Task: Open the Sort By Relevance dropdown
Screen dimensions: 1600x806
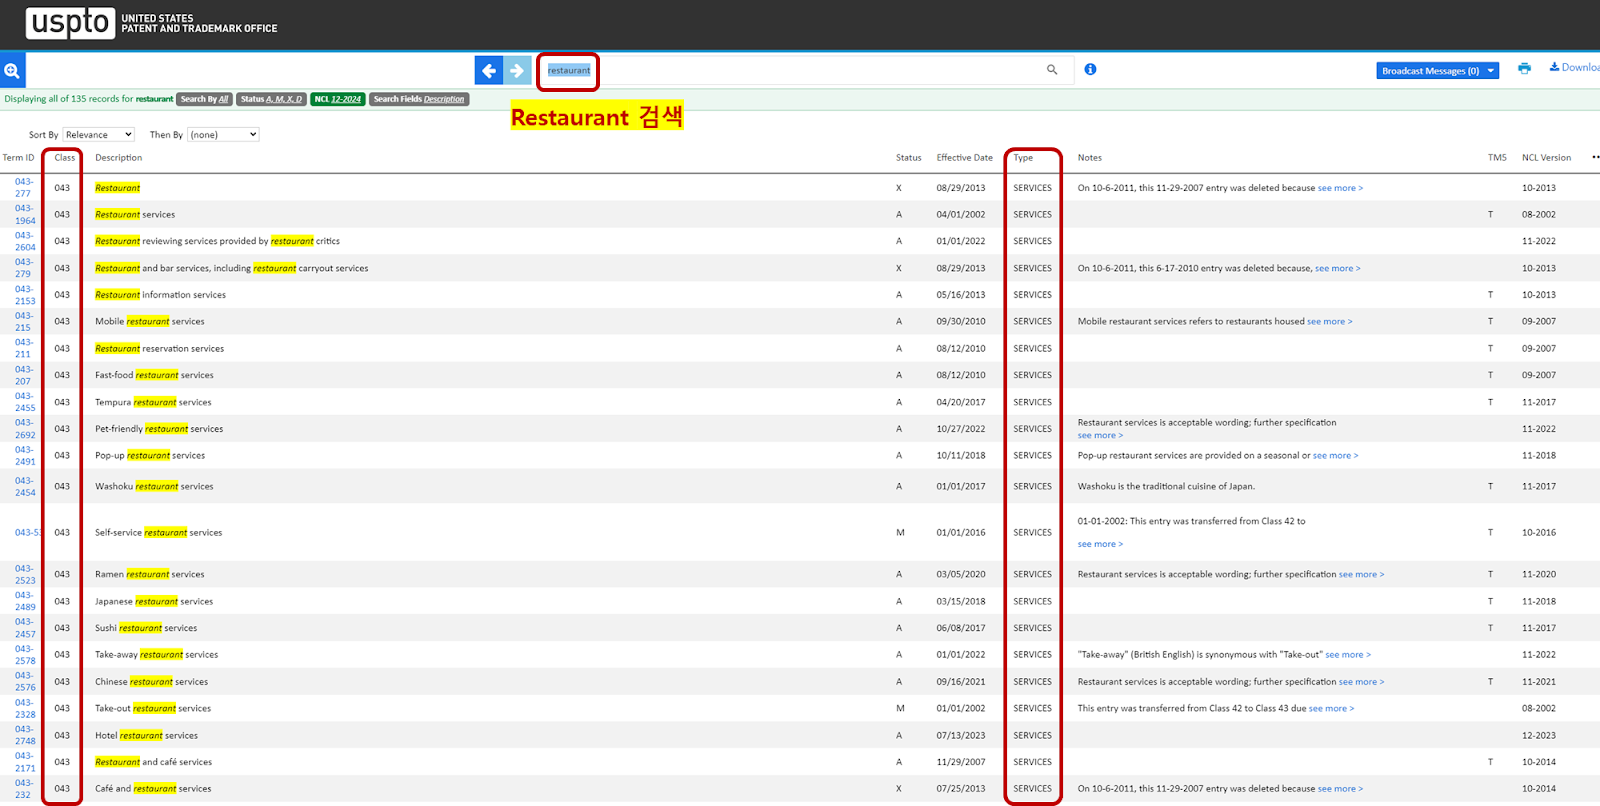Action: (x=98, y=134)
